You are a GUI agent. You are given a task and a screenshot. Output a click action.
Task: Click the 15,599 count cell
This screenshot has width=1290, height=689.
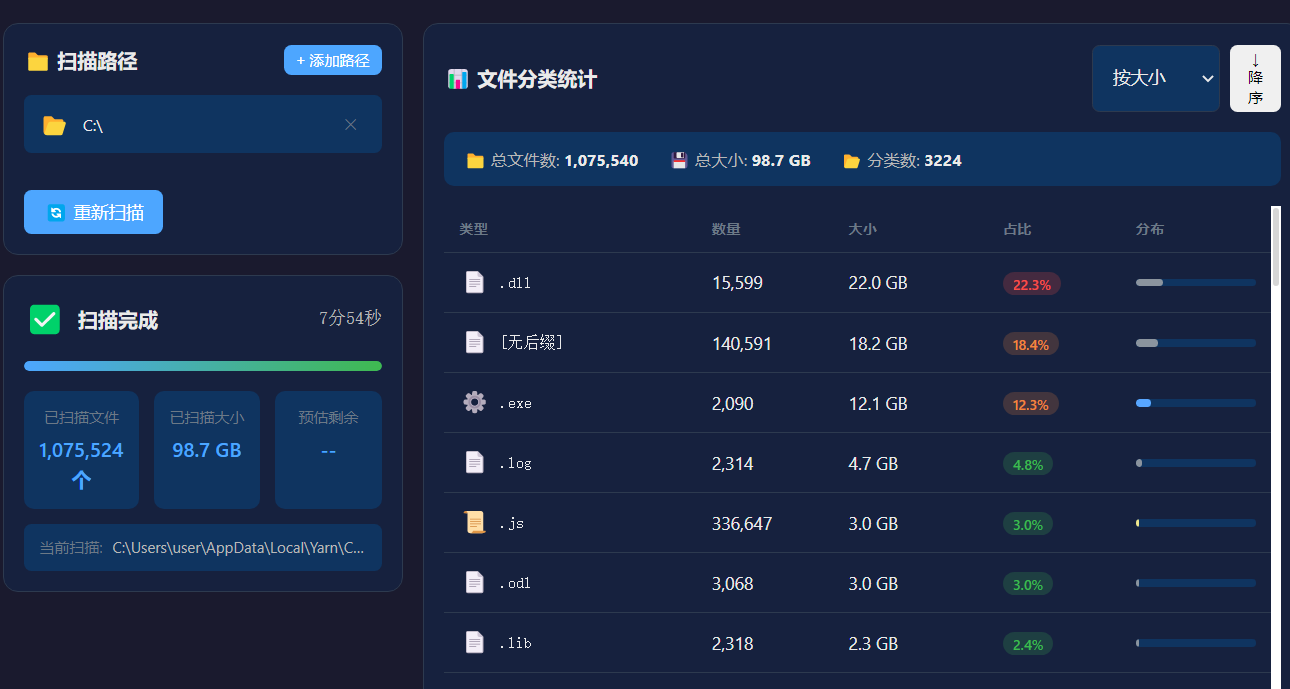click(737, 283)
